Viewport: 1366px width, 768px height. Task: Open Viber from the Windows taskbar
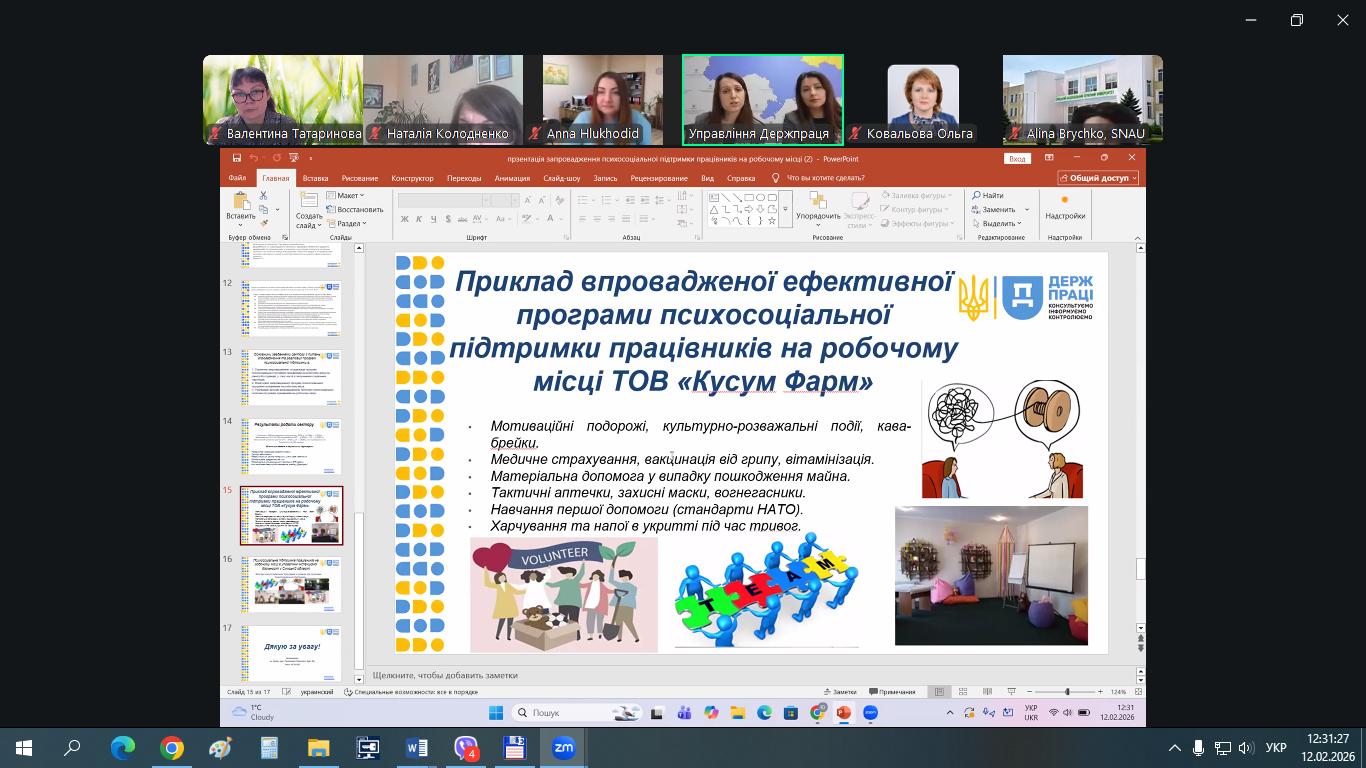tap(466, 748)
